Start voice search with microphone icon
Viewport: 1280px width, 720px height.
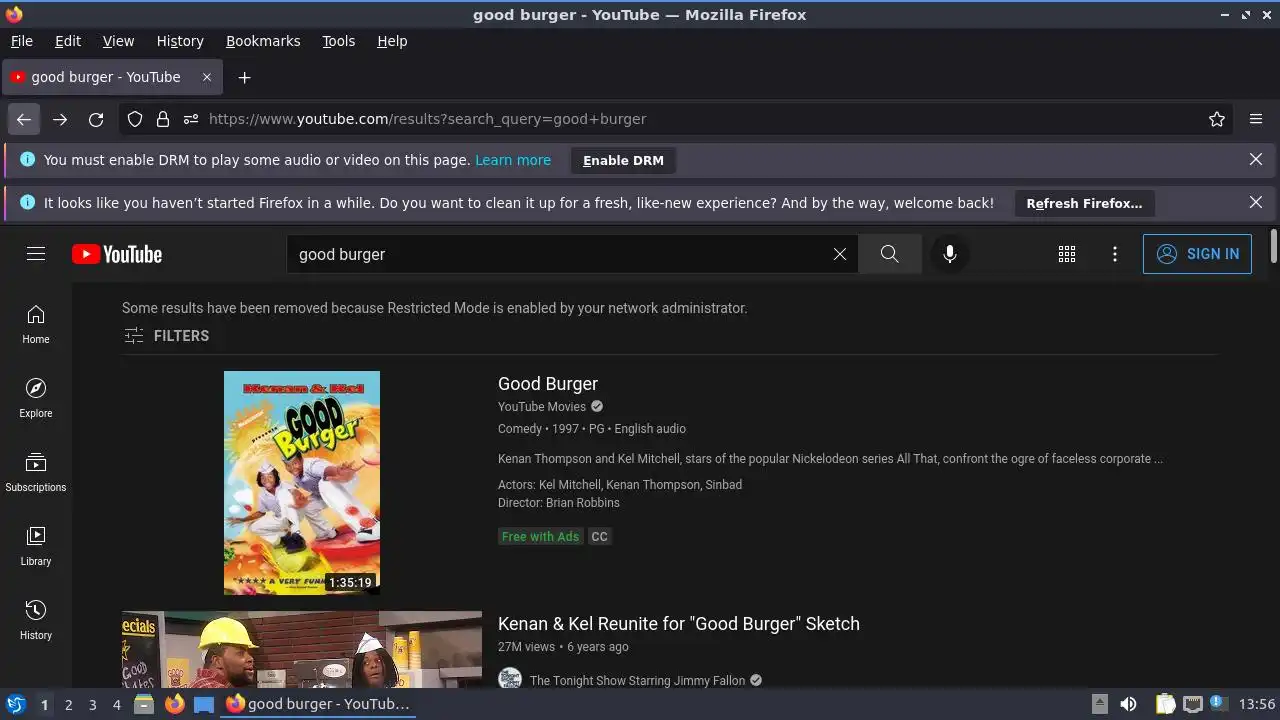[950, 254]
